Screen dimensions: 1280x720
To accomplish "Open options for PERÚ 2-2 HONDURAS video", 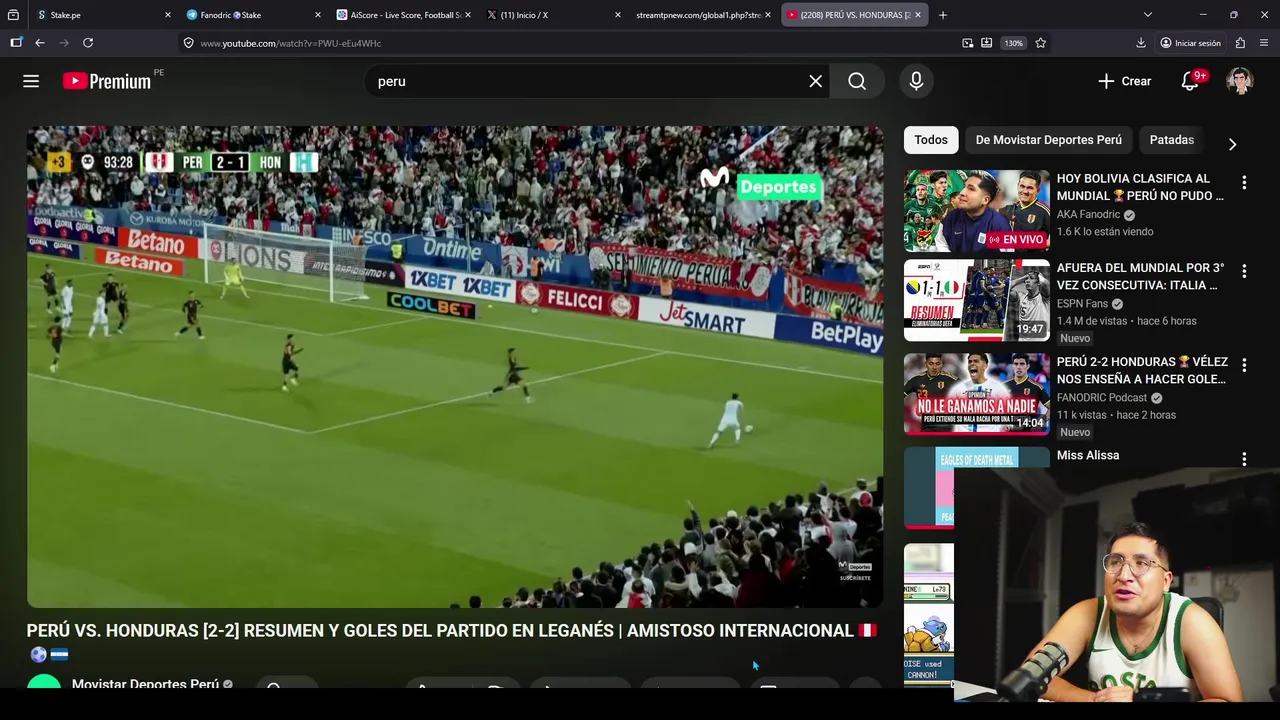I will [1244, 365].
